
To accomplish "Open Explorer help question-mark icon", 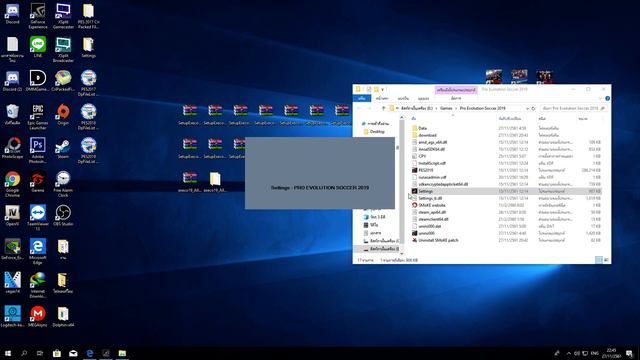I will 607,98.
